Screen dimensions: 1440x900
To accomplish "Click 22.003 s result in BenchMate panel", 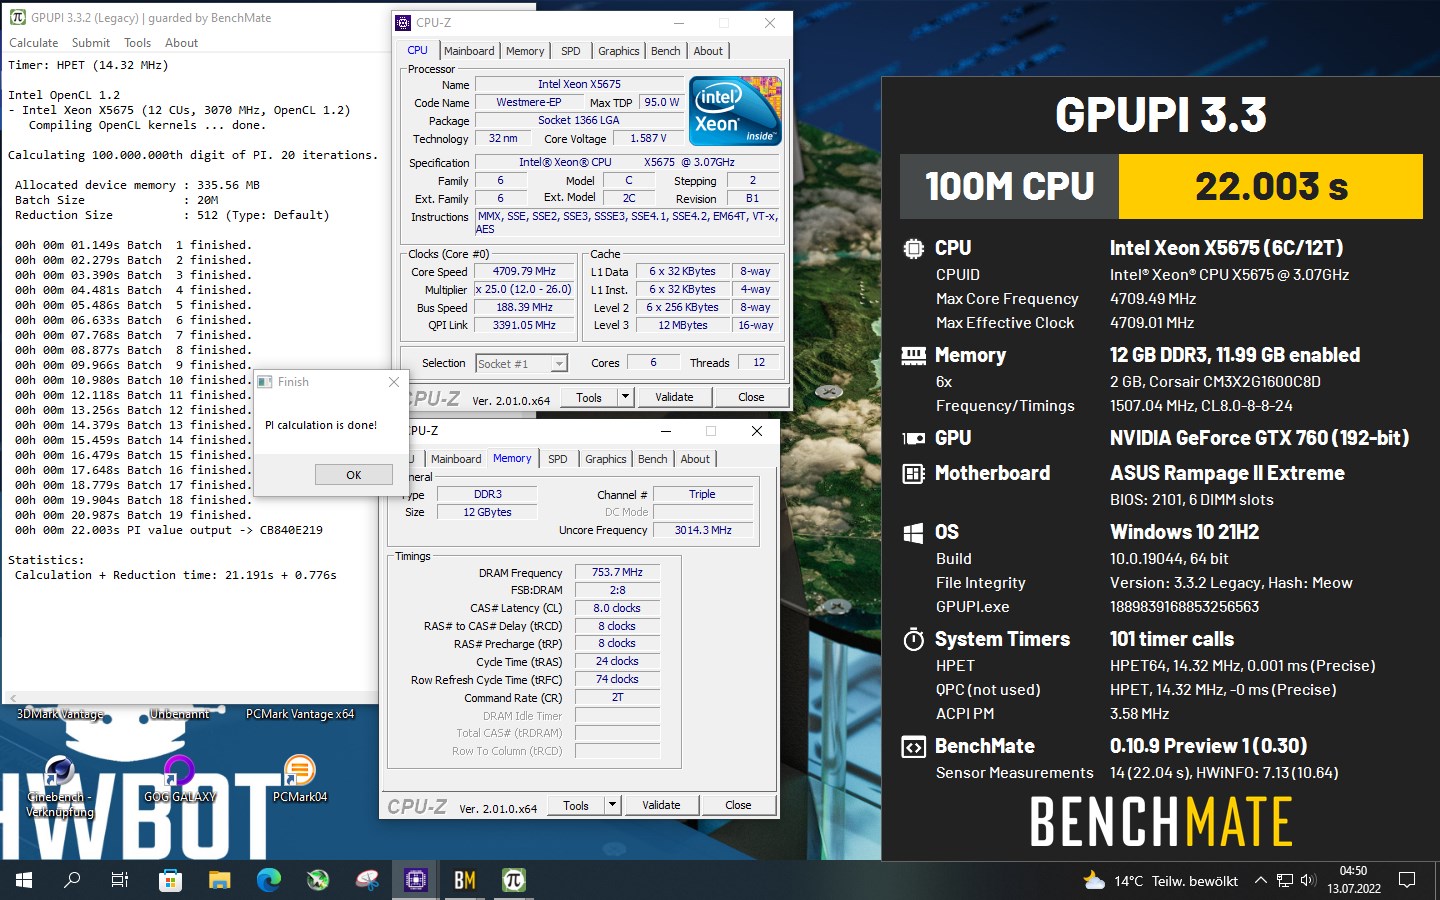I will pyautogui.click(x=1271, y=186).
